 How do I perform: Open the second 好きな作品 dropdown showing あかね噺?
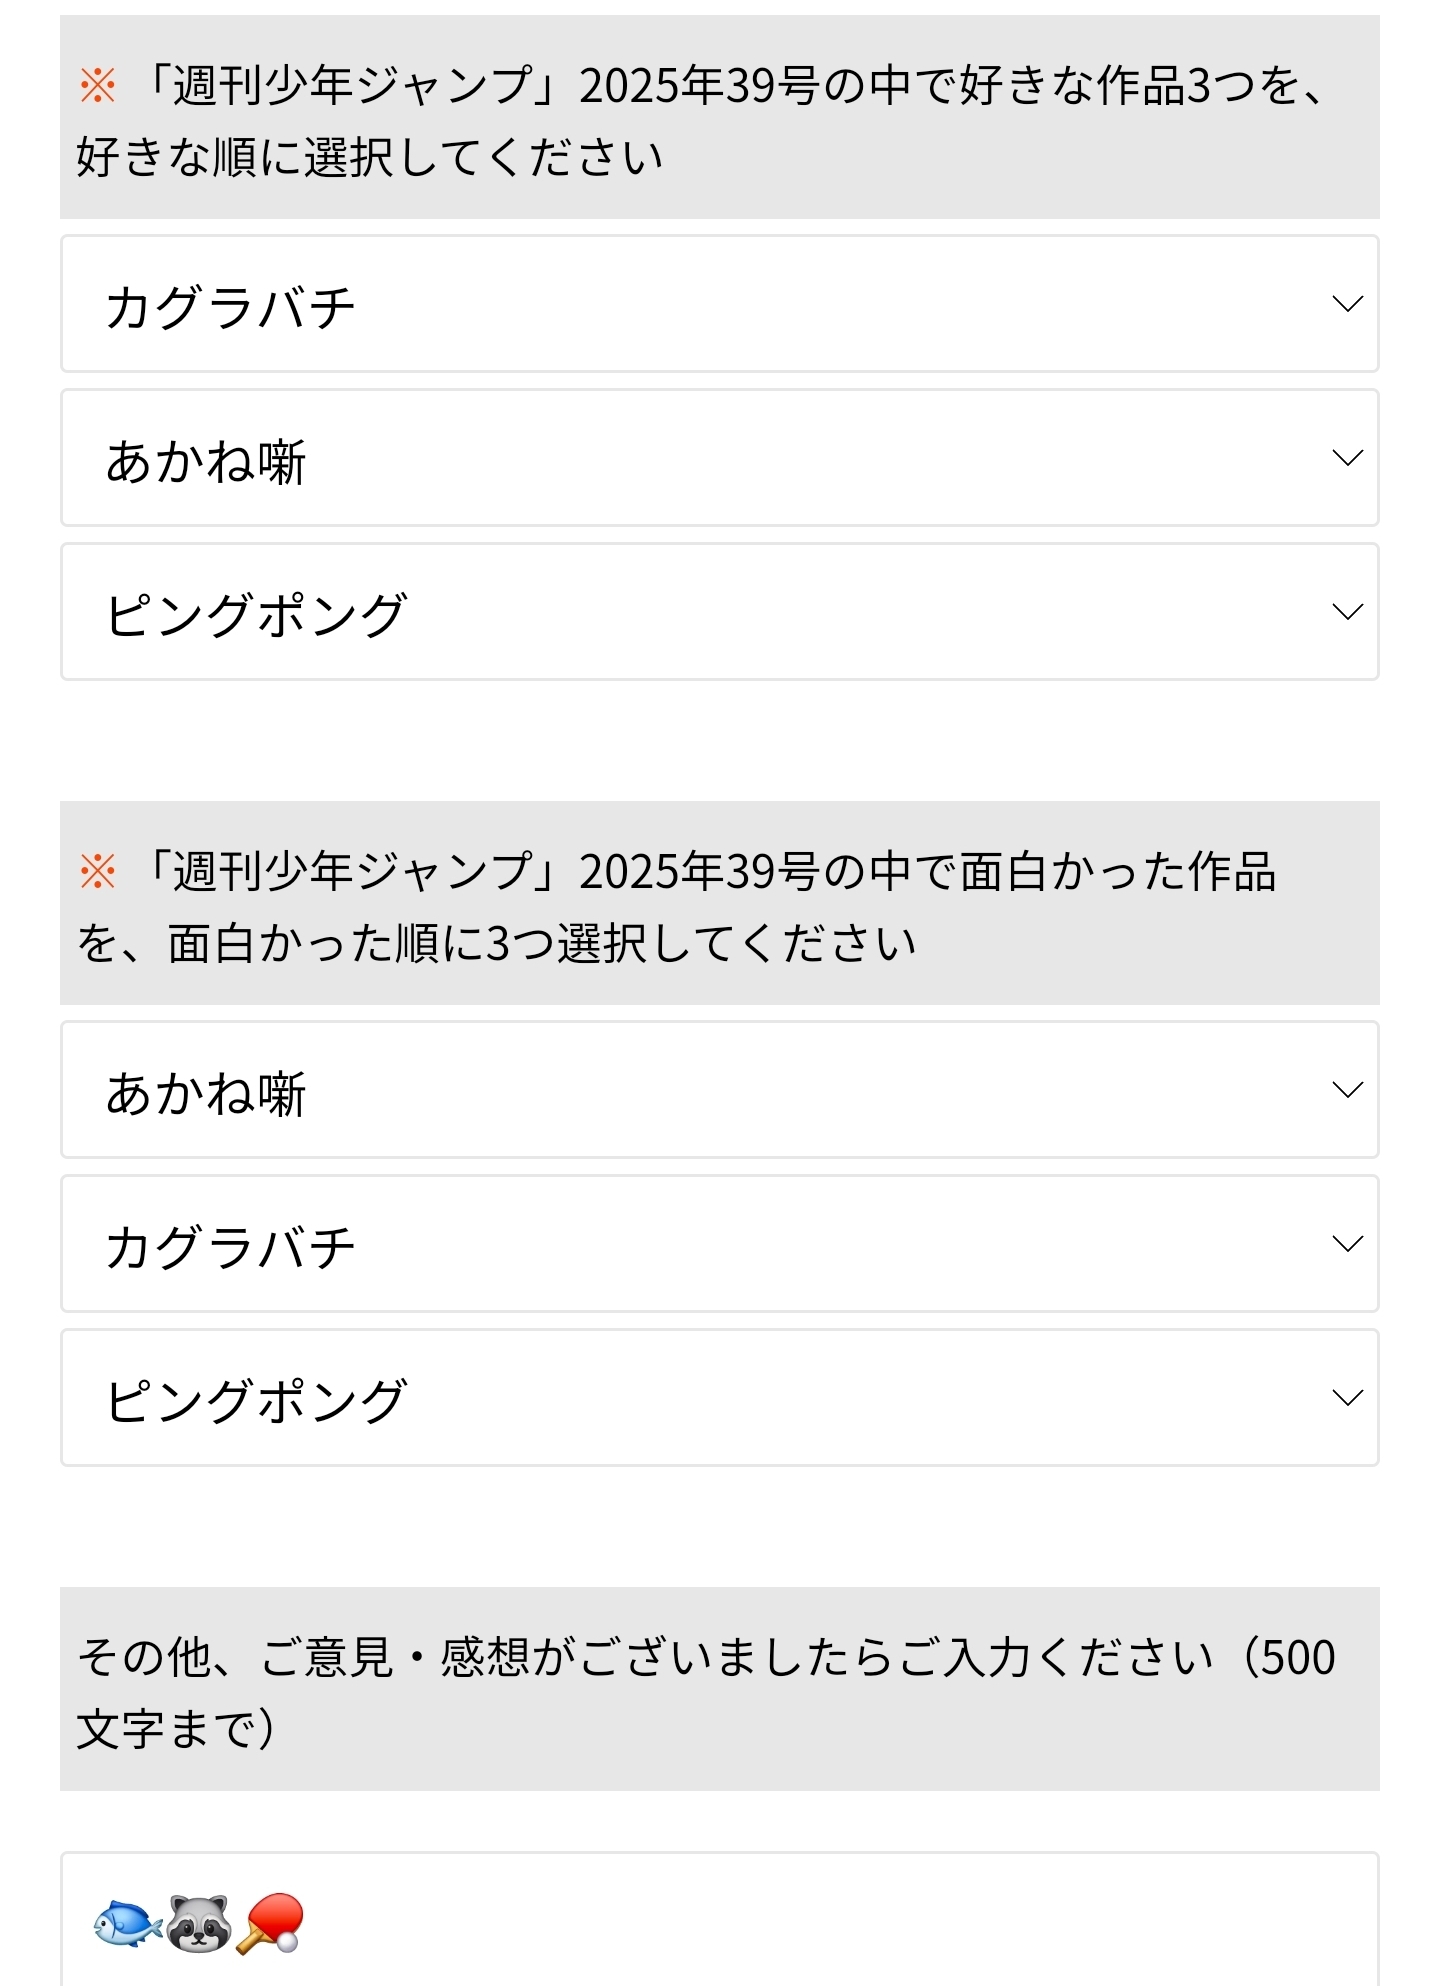(x=700, y=458)
